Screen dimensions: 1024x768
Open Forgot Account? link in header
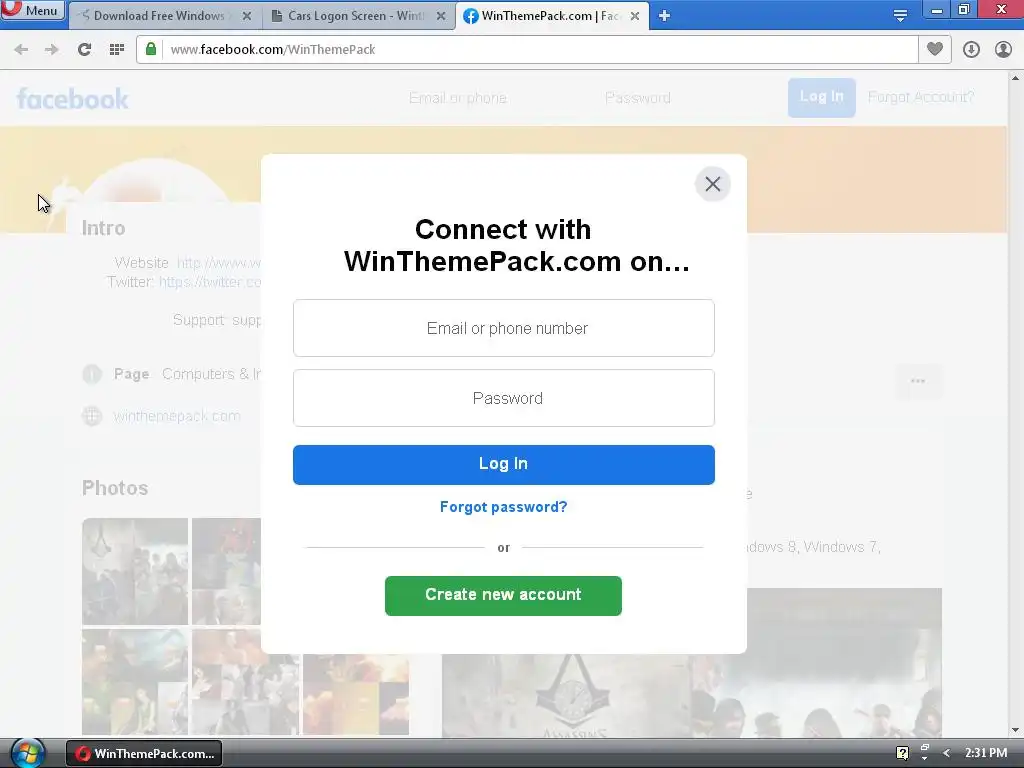[x=921, y=97]
